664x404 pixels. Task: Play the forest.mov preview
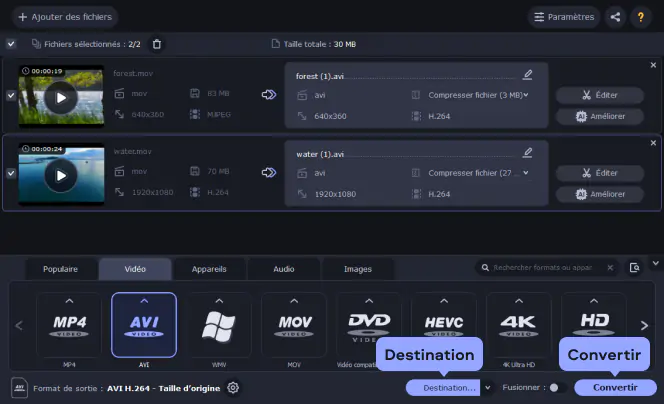pyautogui.click(x=61, y=98)
